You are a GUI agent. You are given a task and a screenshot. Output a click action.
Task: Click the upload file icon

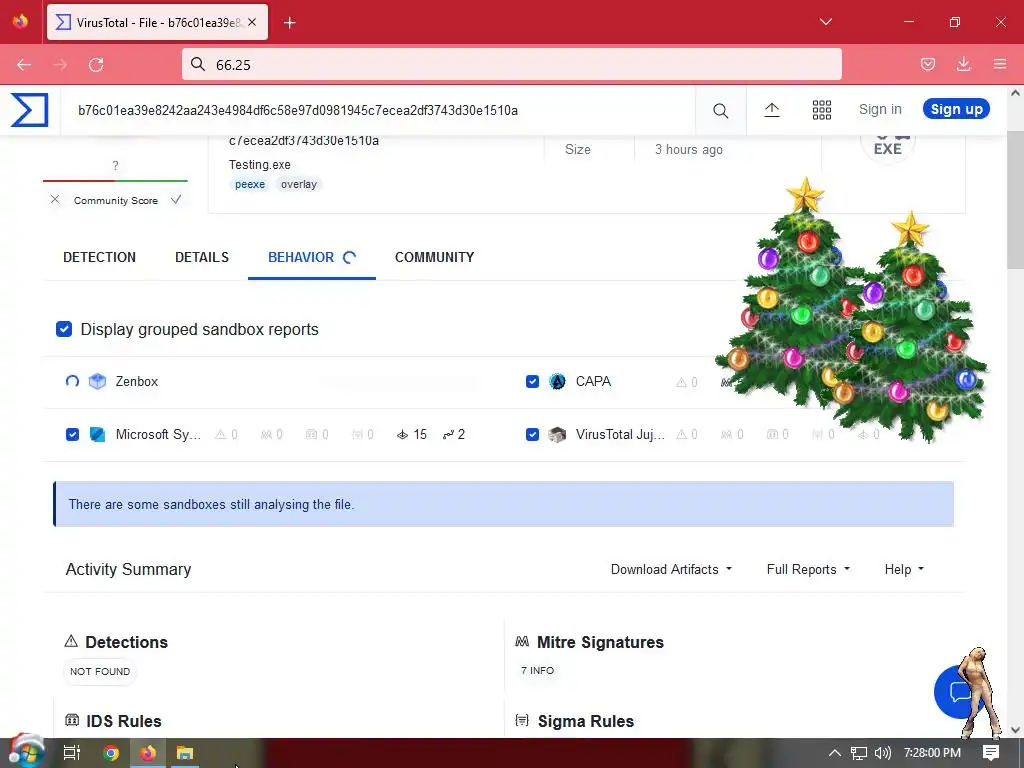click(x=772, y=110)
